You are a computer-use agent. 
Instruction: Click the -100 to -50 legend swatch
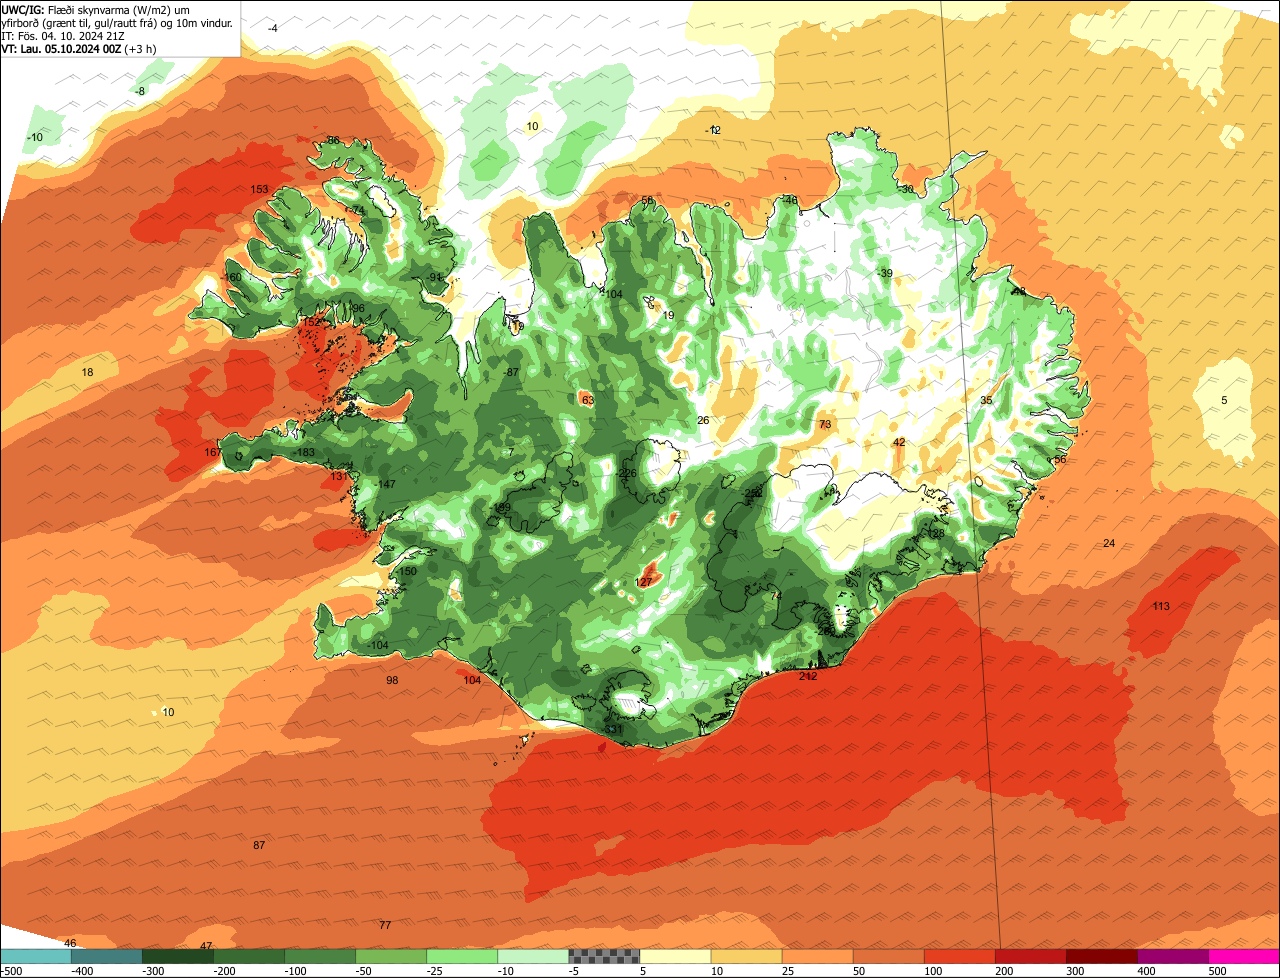point(320,957)
